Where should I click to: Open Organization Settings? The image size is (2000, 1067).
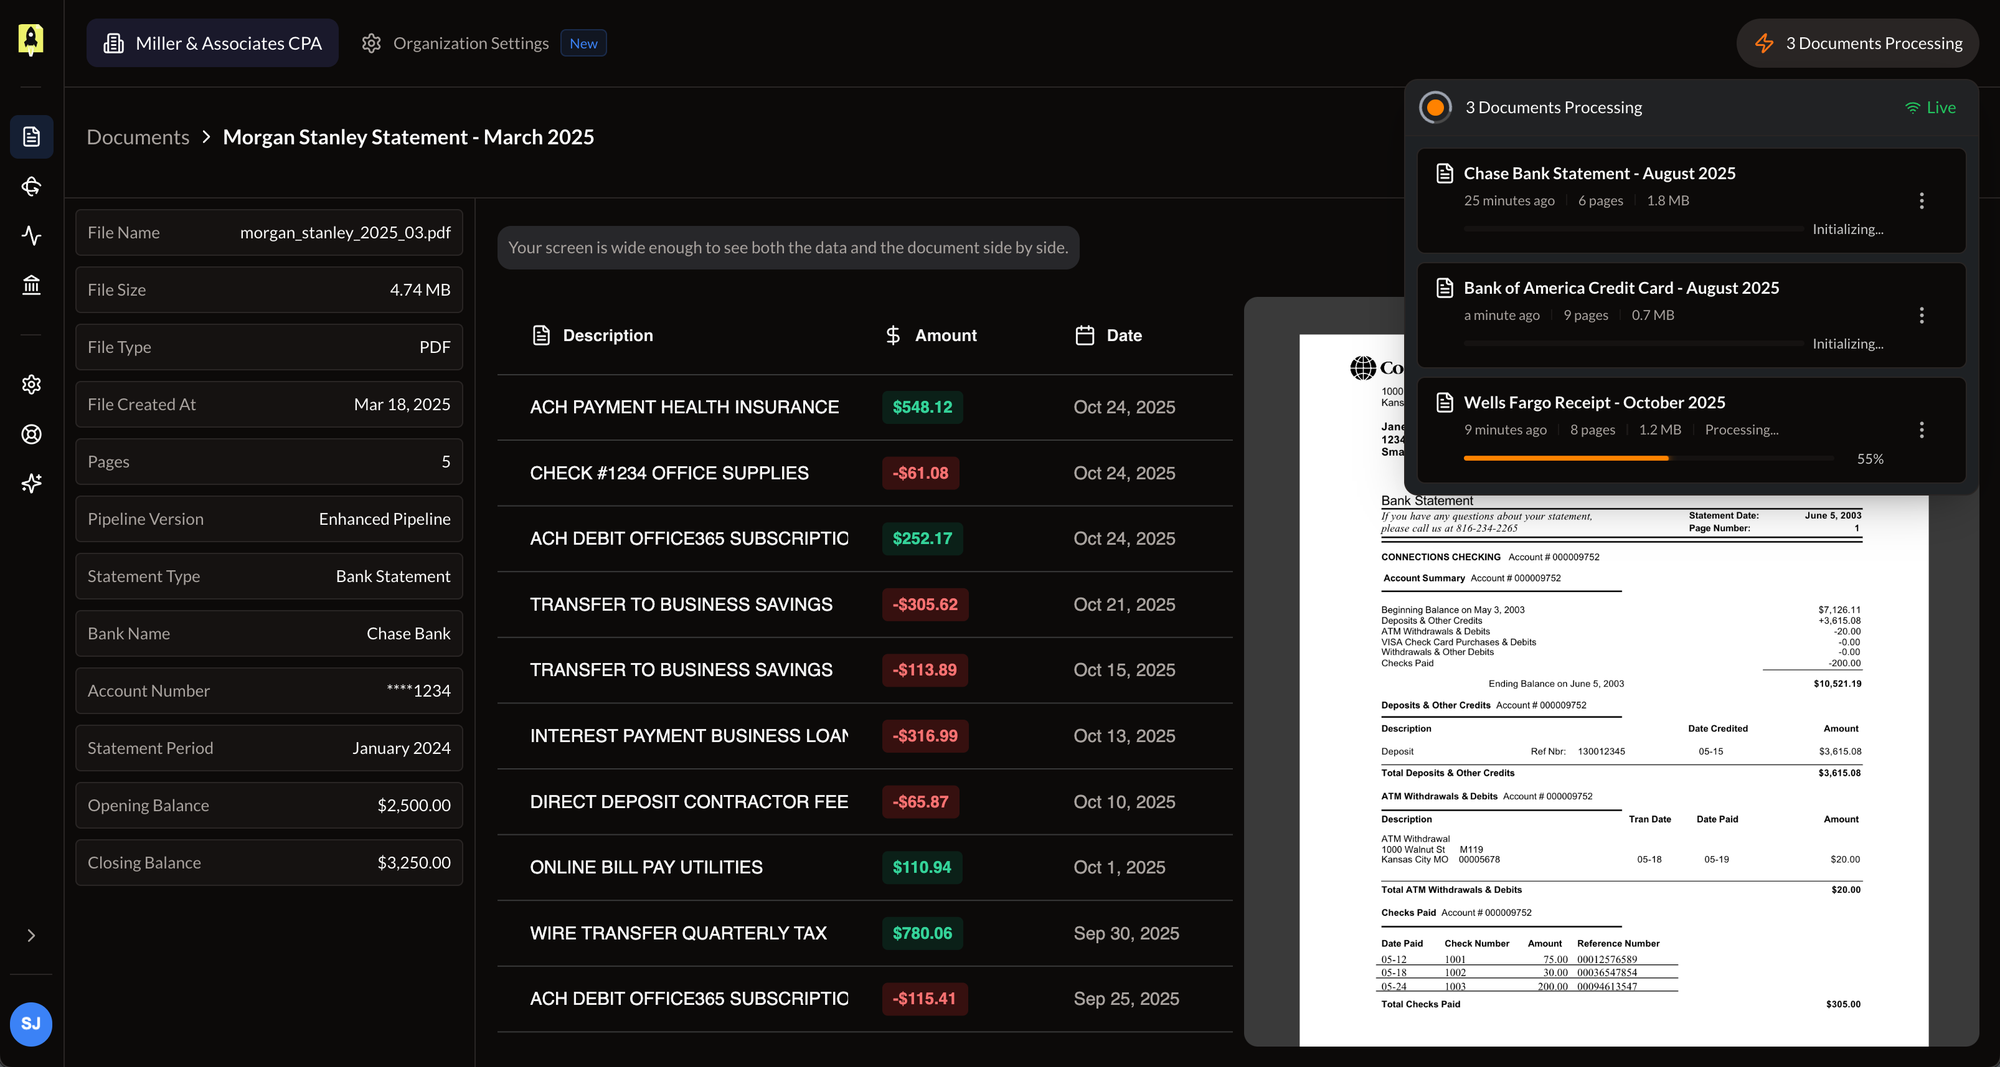point(470,43)
